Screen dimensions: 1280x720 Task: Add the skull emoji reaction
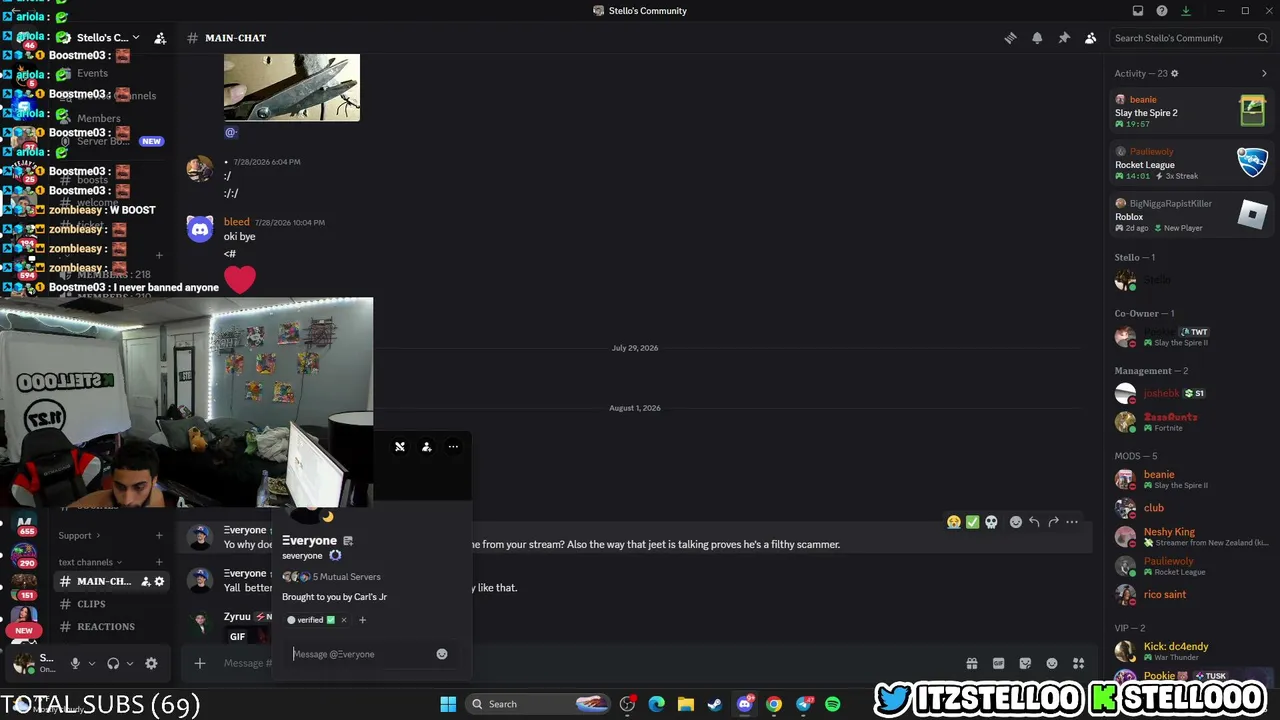click(991, 522)
